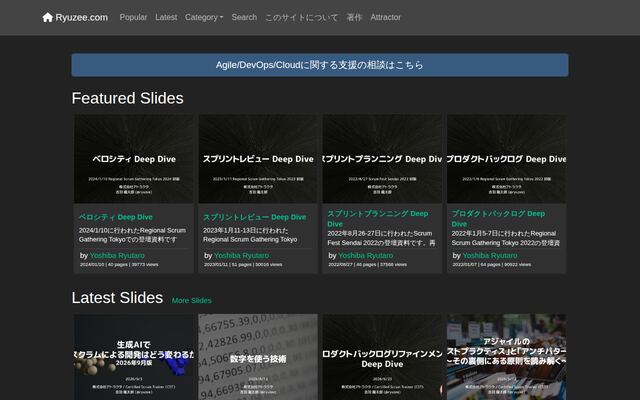Open the ベロシティ Deep Dive slide thumbnail
The width and height of the screenshot is (640, 400).
[134, 158]
